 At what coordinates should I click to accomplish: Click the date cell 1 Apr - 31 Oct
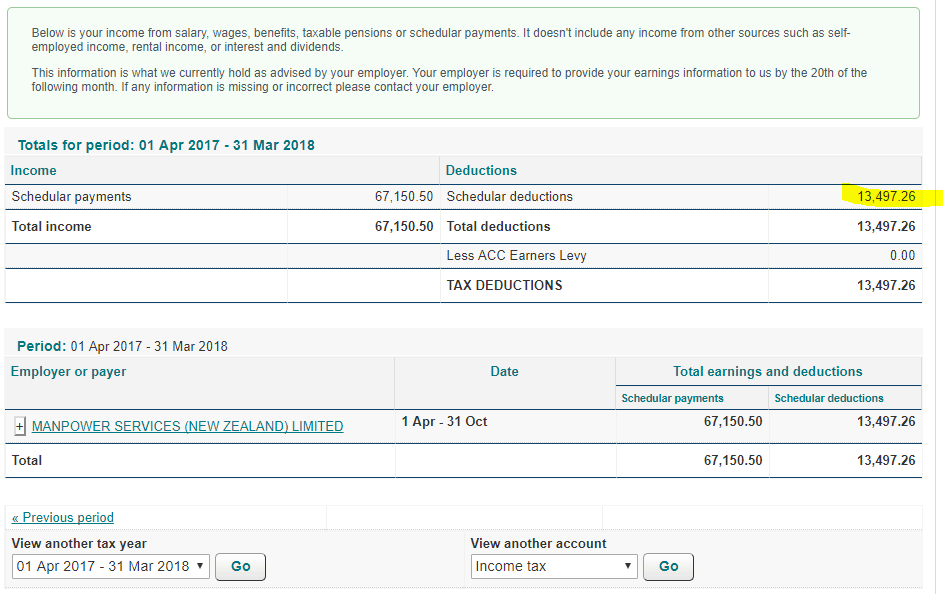tap(444, 421)
